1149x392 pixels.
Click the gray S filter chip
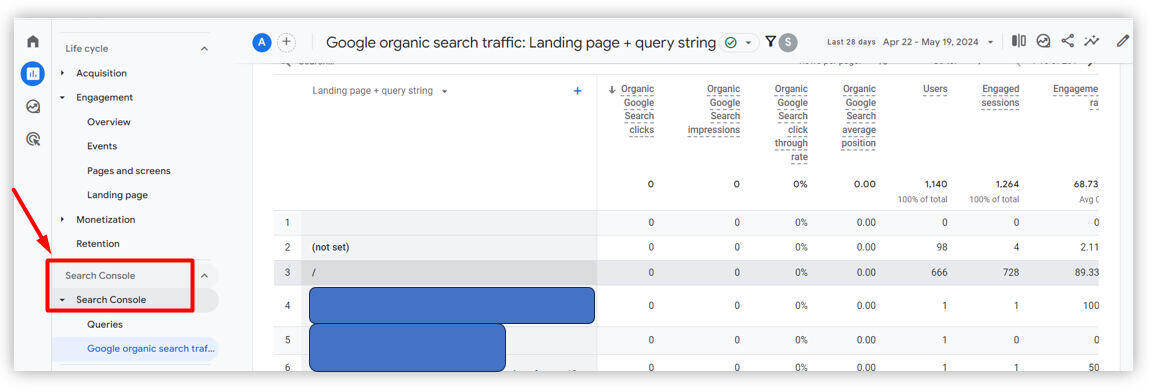point(787,42)
